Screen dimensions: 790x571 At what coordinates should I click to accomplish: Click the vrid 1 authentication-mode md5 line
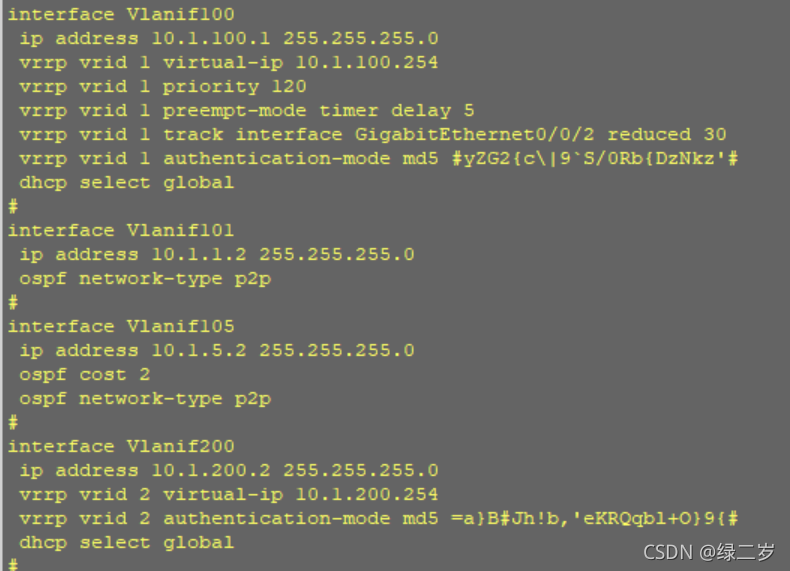pyautogui.click(x=379, y=159)
